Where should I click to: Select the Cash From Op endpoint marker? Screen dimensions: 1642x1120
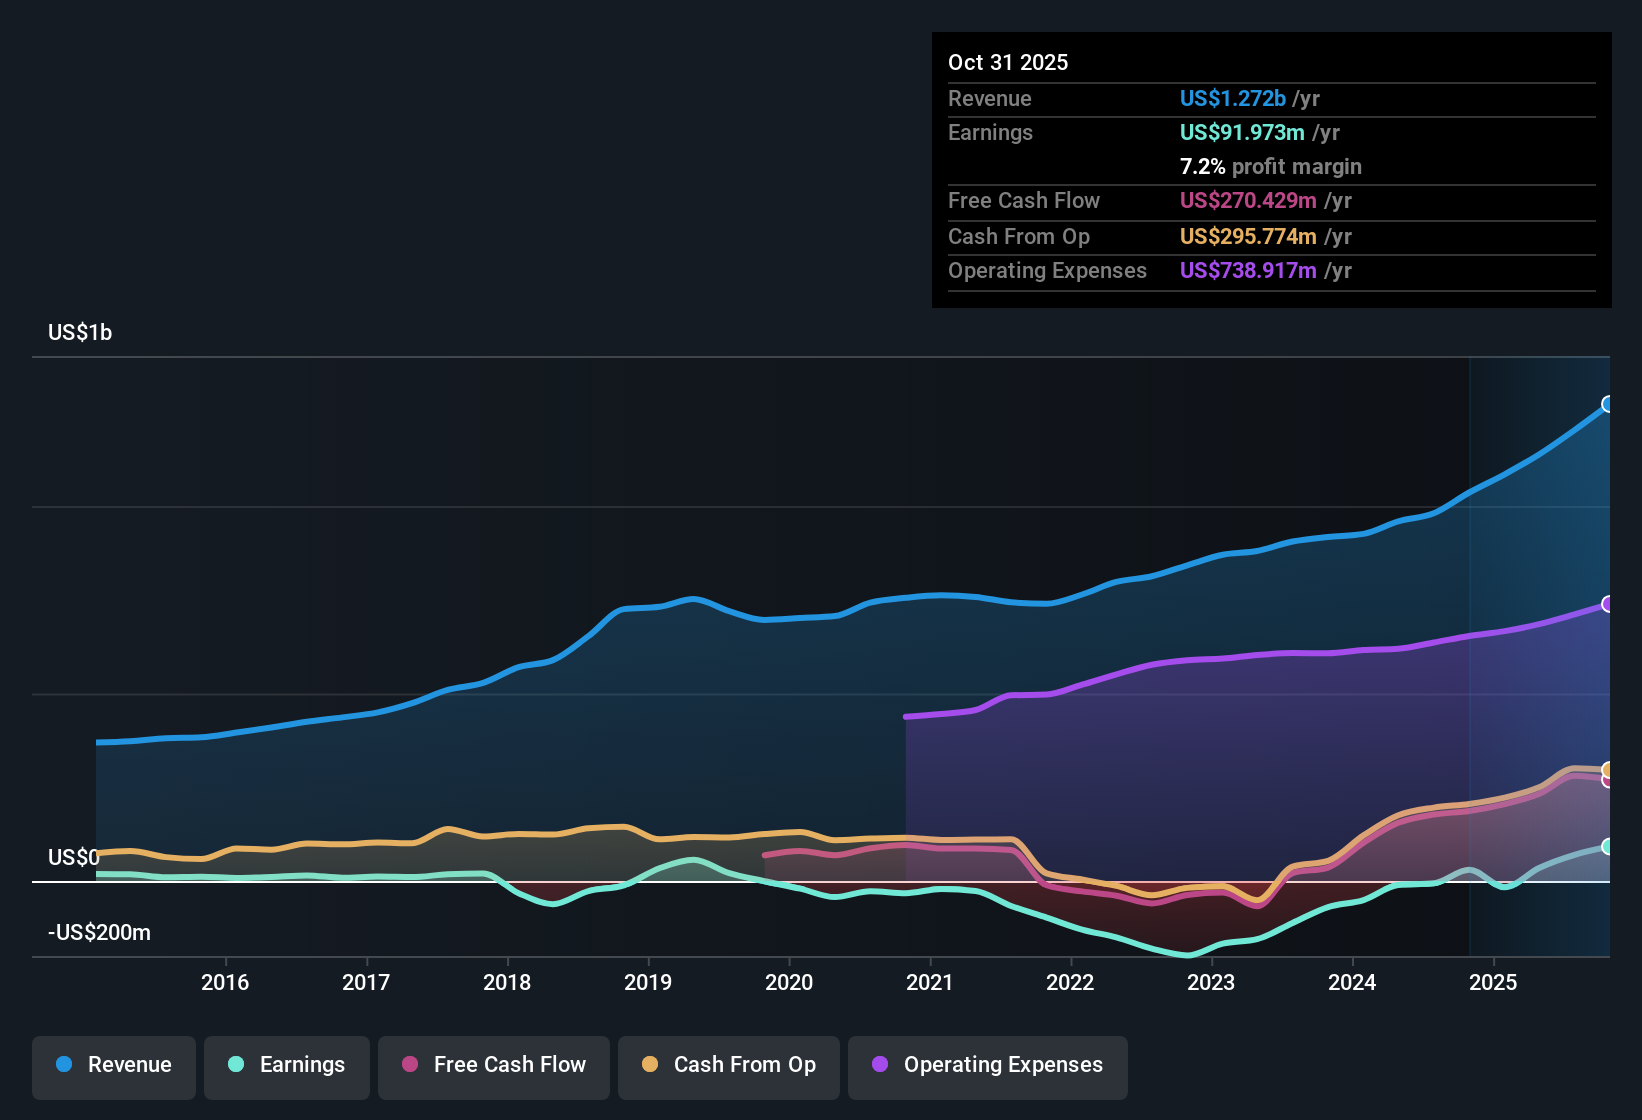[1608, 770]
